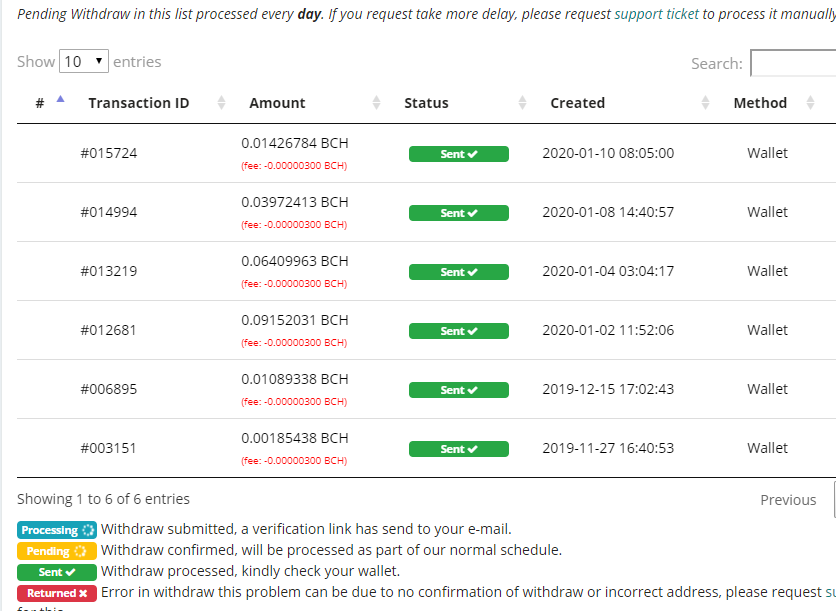This screenshot has height=611, width=836.
Task: Click the green checkmark Sent badge in the legend
Action: point(56,572)
